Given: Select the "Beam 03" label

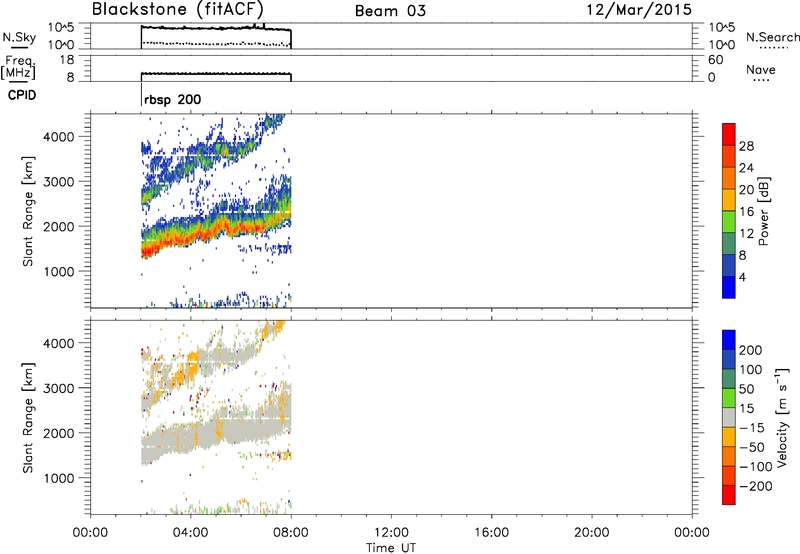Looking at the screenshot, I should [x=390, y=11].
